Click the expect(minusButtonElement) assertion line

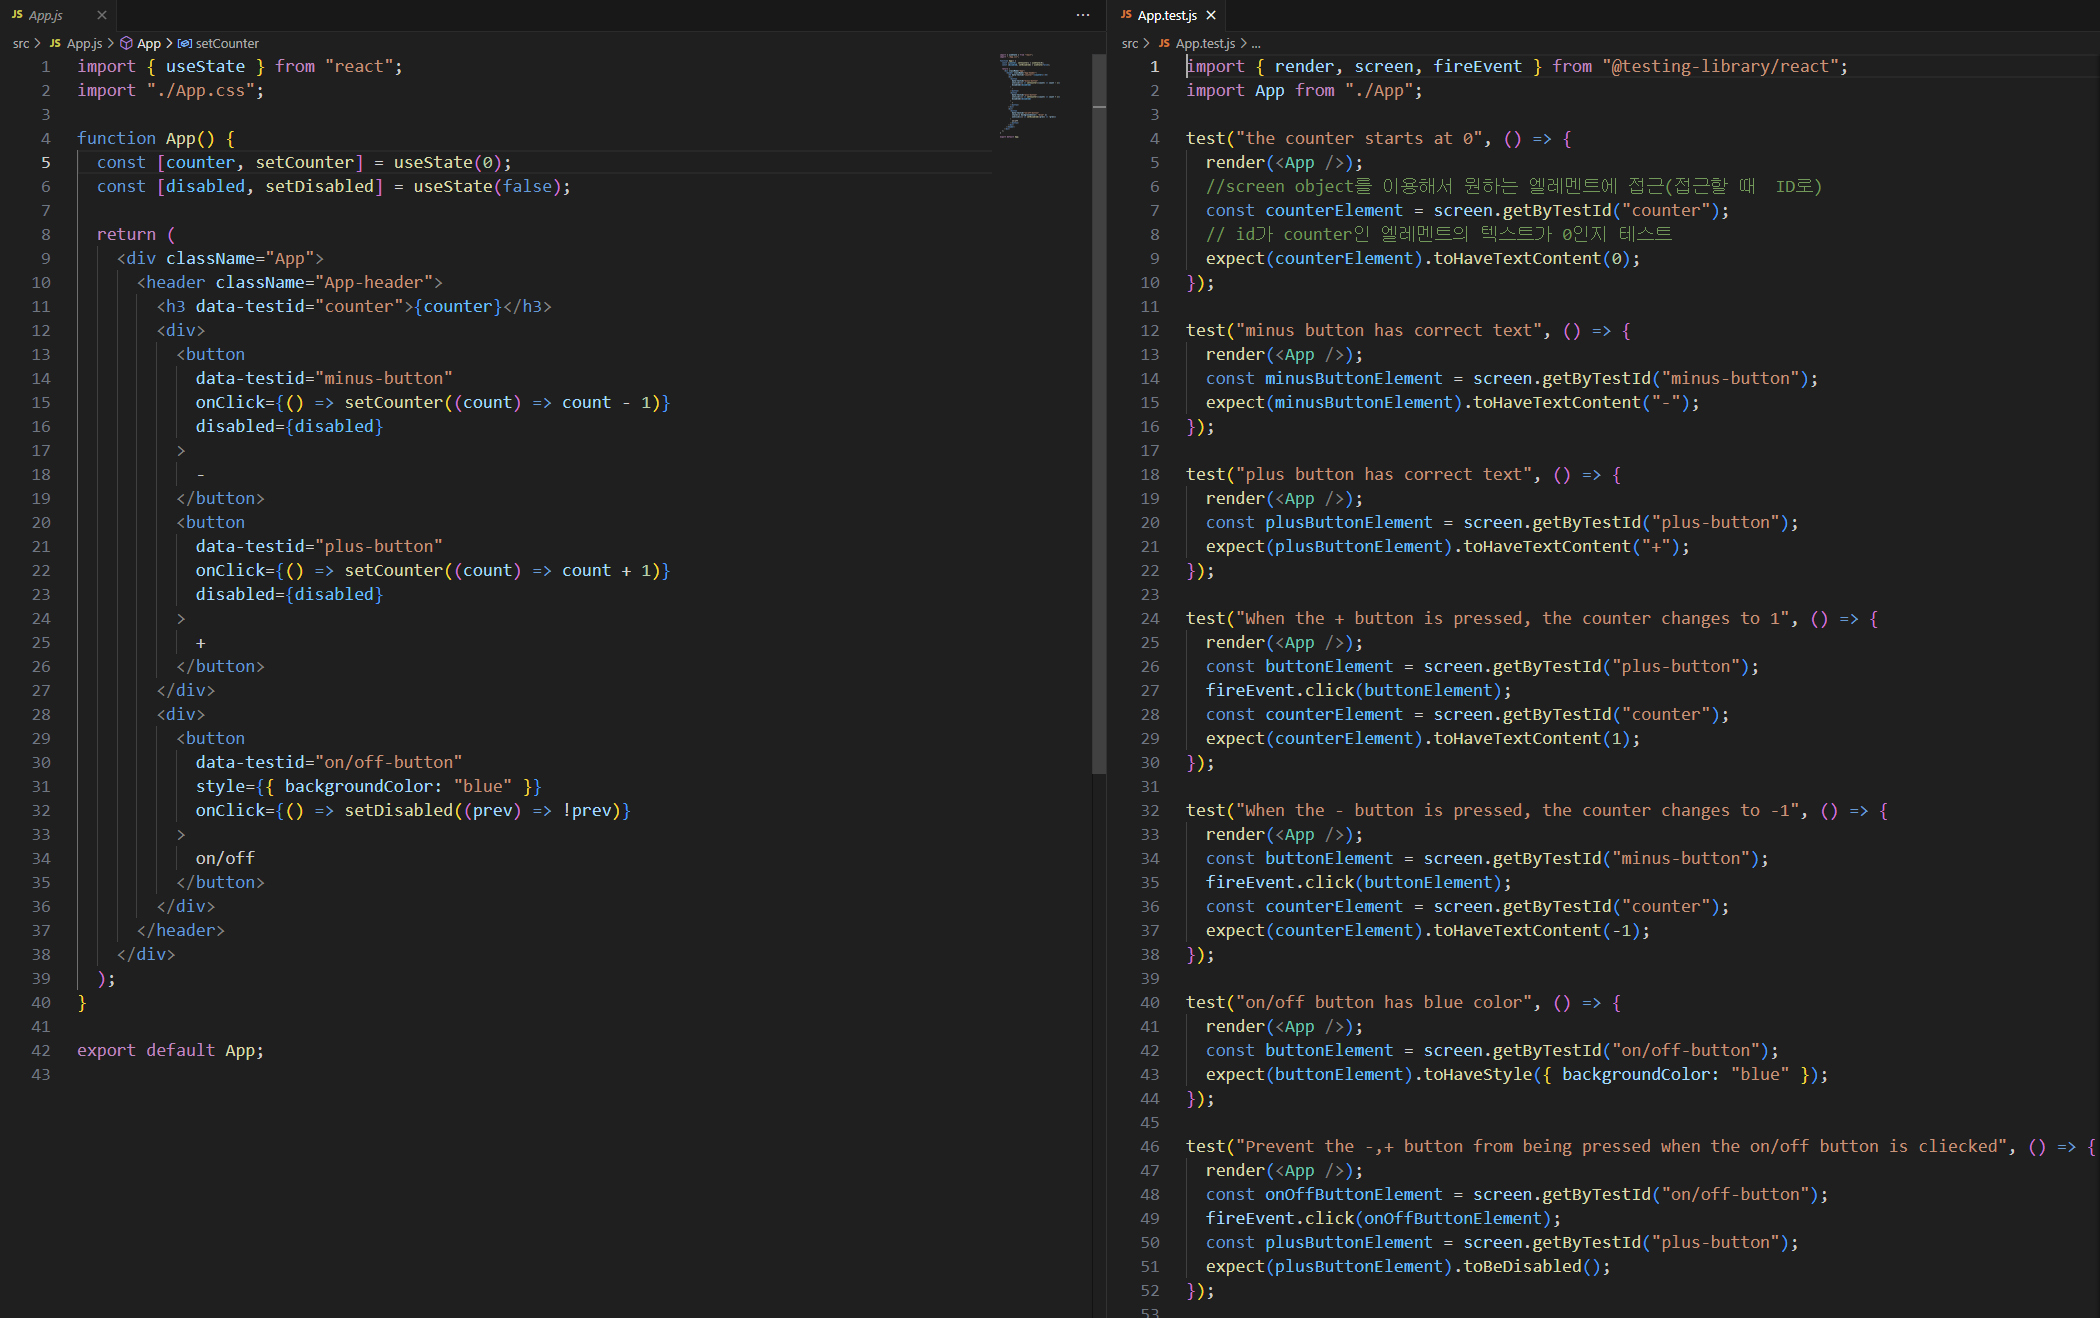tap(1453, 402)
